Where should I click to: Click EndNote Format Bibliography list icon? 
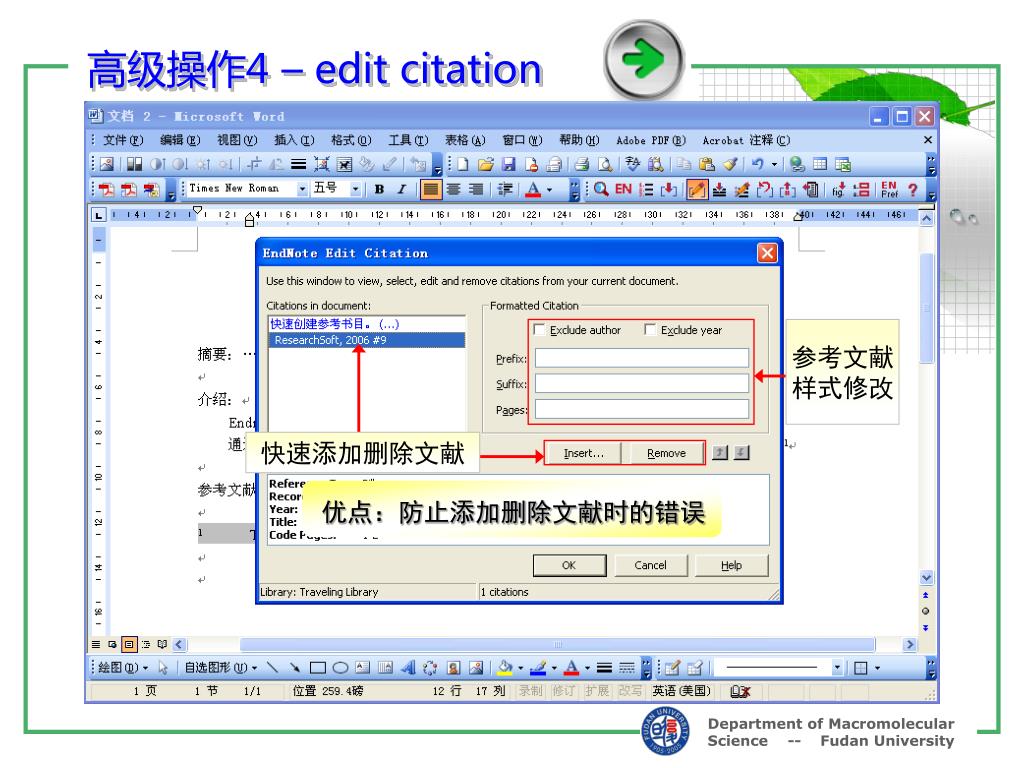(x=646, y=189)
